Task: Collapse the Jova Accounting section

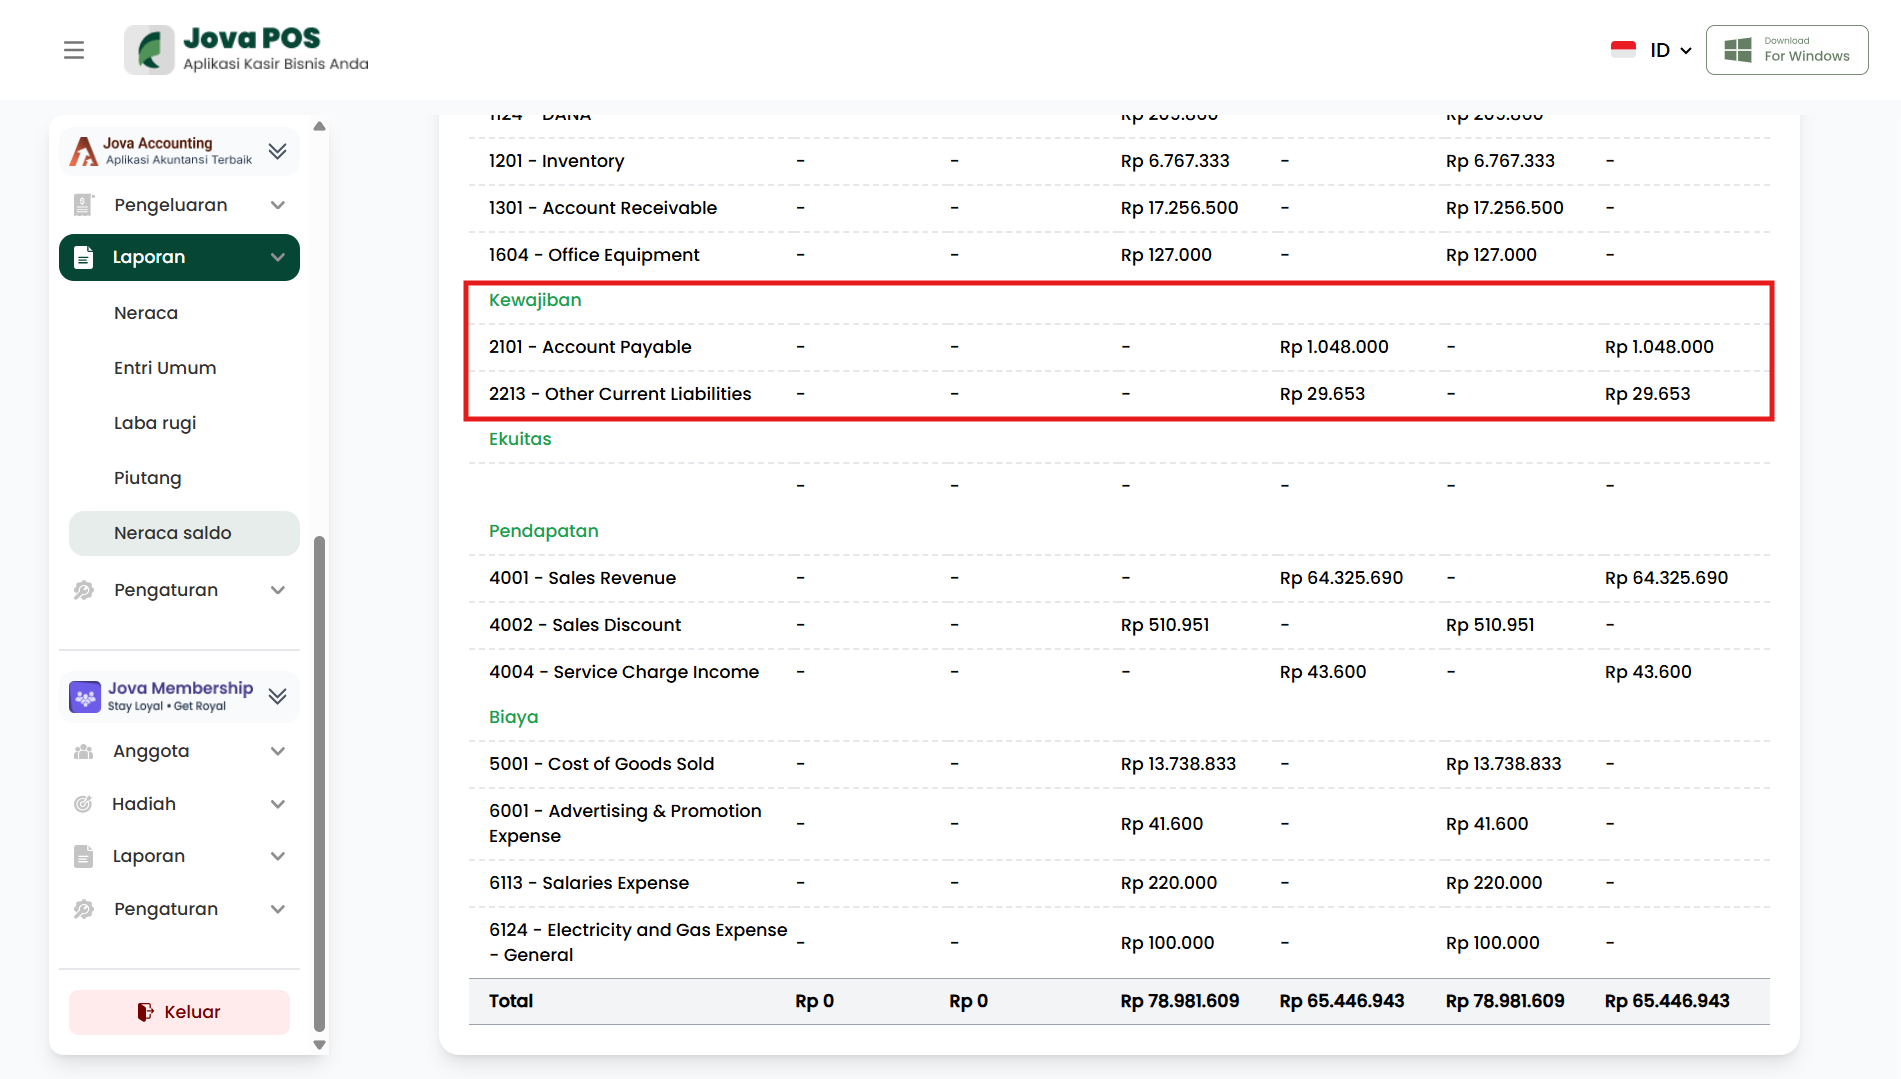Action: click(x=278, y=151)
